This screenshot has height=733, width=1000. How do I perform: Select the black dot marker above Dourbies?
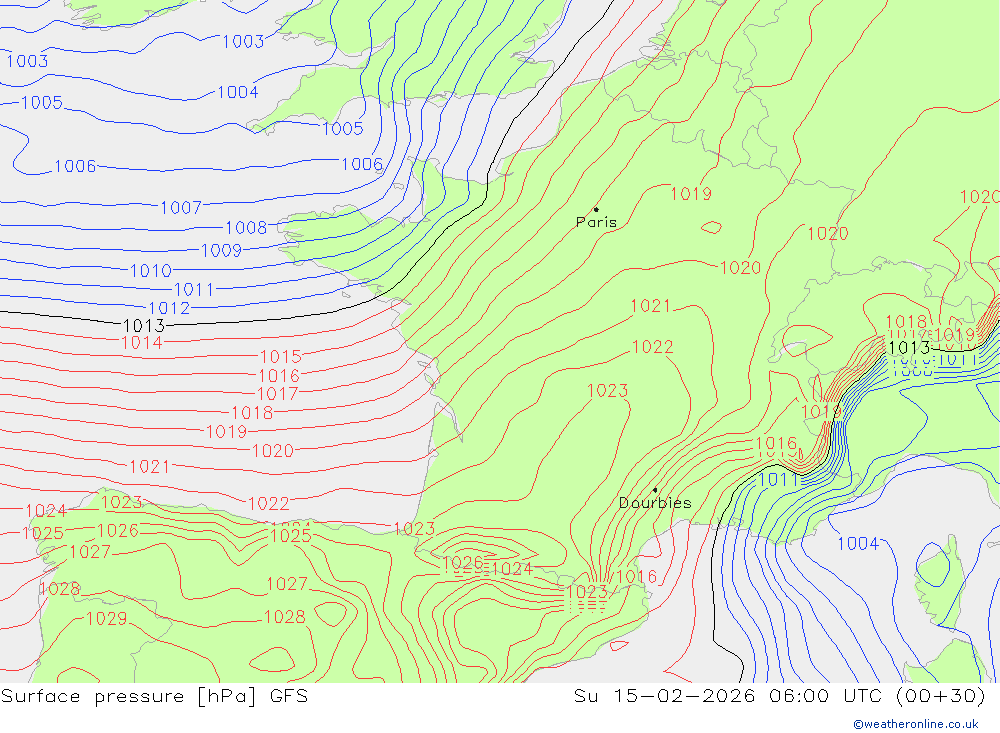coord(655,490)
